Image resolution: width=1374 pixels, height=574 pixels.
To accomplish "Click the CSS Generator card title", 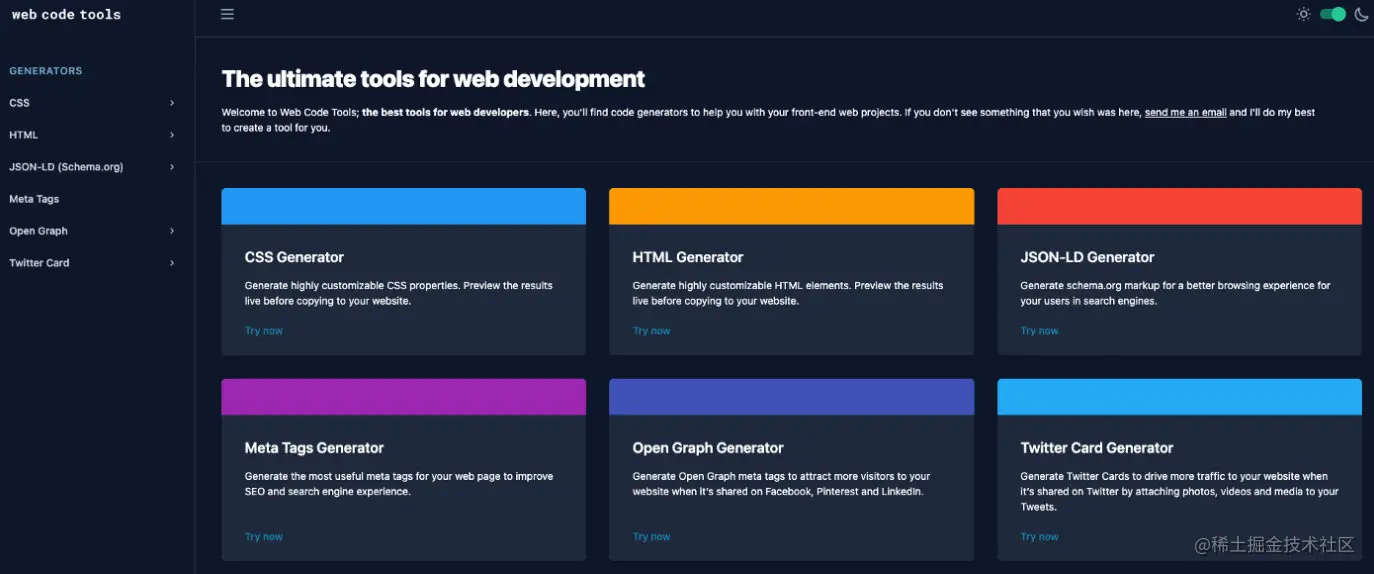I will (294, 257).
